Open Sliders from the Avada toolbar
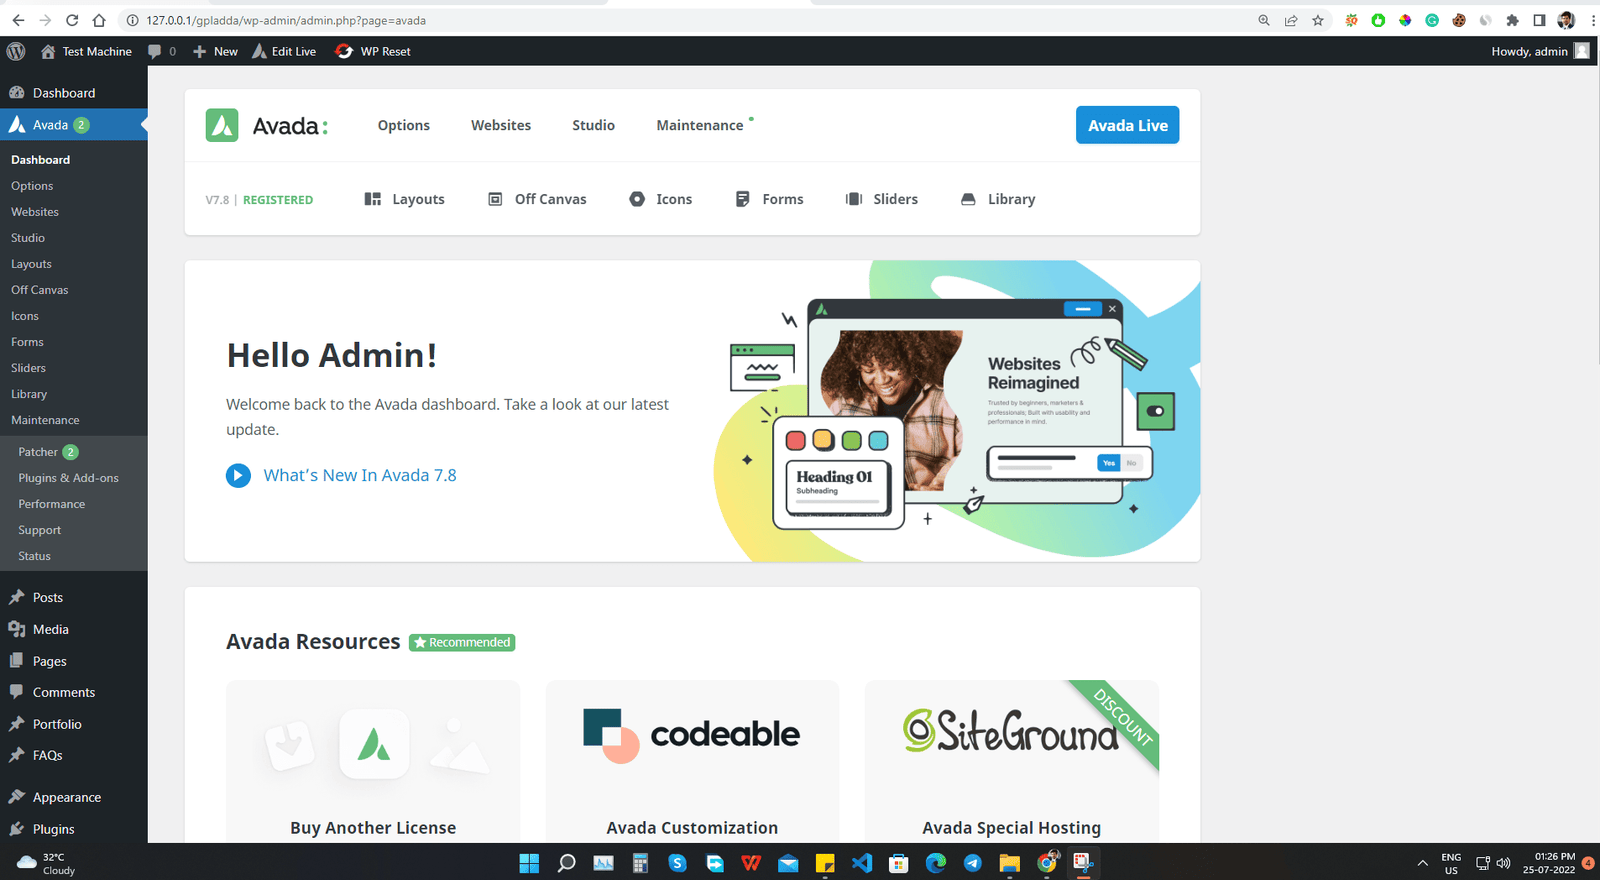The image size is (1600, 880). pyautogui.click(x=882, y=199)
